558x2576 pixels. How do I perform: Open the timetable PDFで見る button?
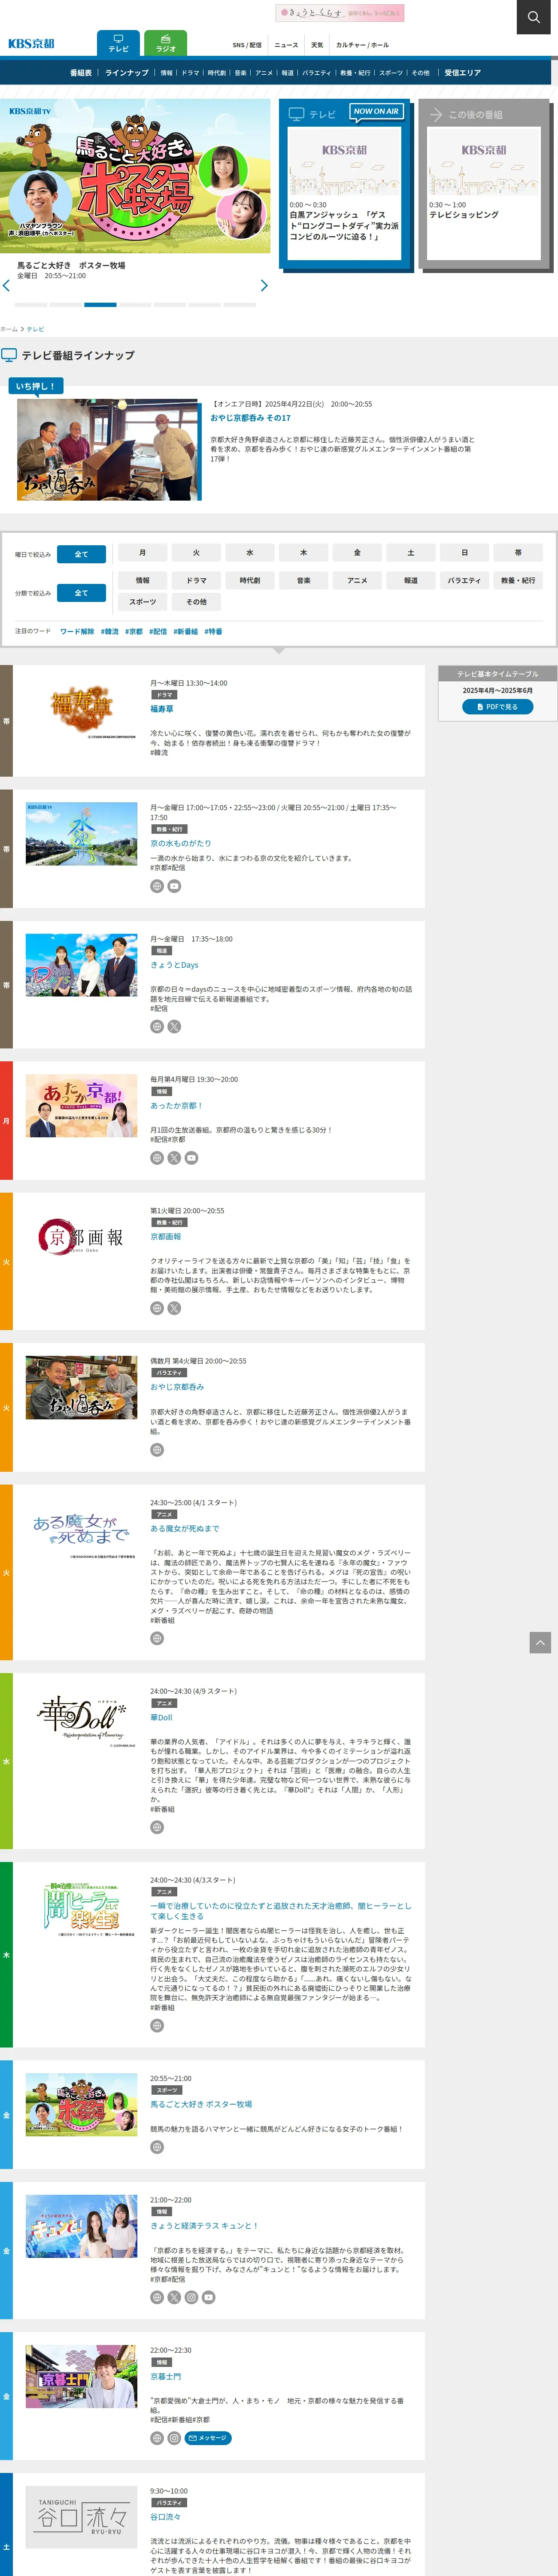[497, 706]
